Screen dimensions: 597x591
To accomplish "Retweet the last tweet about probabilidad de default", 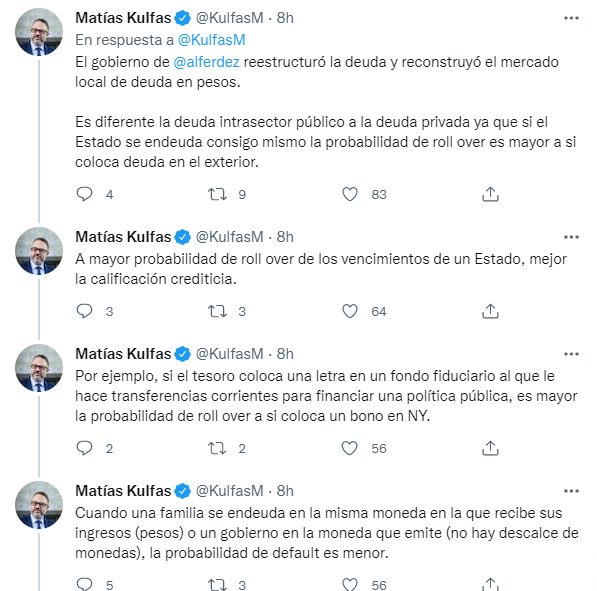I will 217,585.
